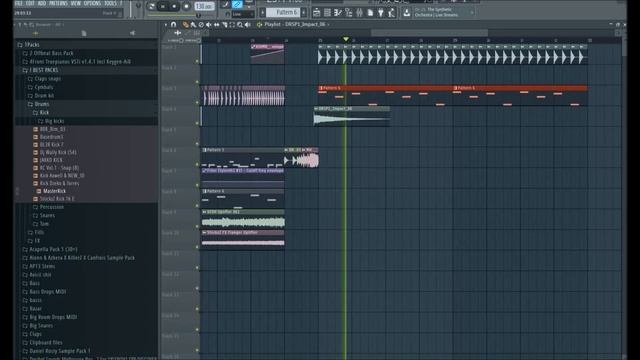This screenshot has width=640, height=360.
Task: Click the view playlist icon
Action: pos(317,13)
